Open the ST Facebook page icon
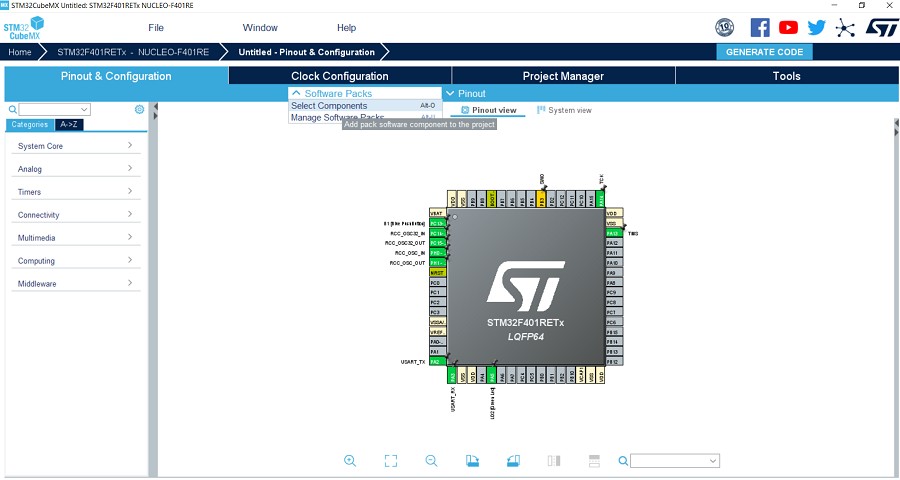Viewport: 900px width, 480px height. [x=760, y=28]
